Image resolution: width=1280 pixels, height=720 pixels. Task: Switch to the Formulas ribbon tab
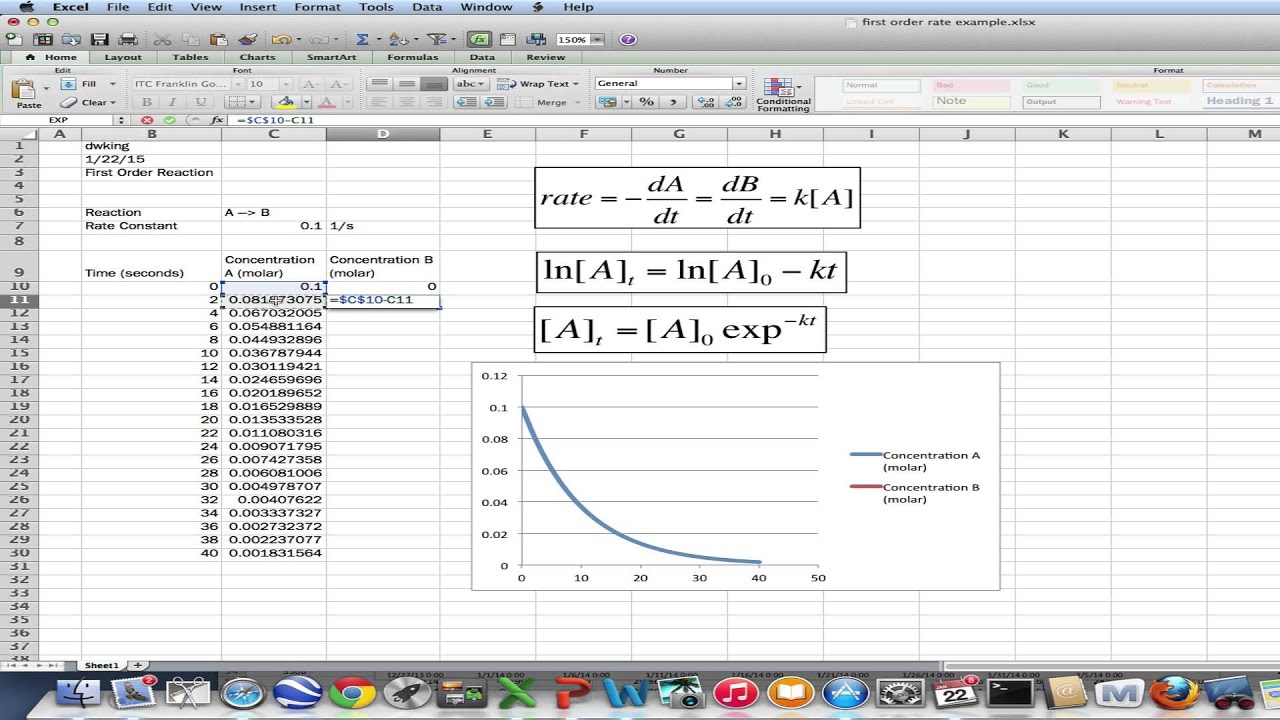[412, 57]
